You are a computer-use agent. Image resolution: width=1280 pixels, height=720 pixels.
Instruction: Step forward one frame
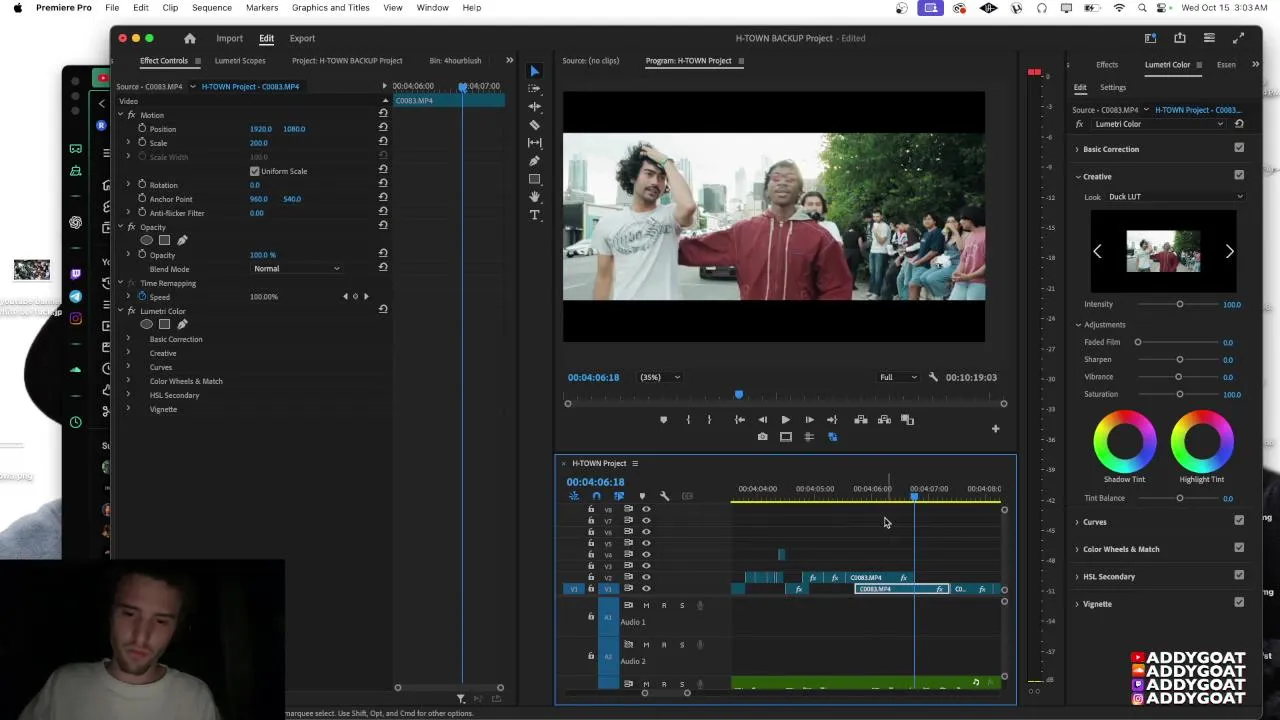click(x=809, y=420)
